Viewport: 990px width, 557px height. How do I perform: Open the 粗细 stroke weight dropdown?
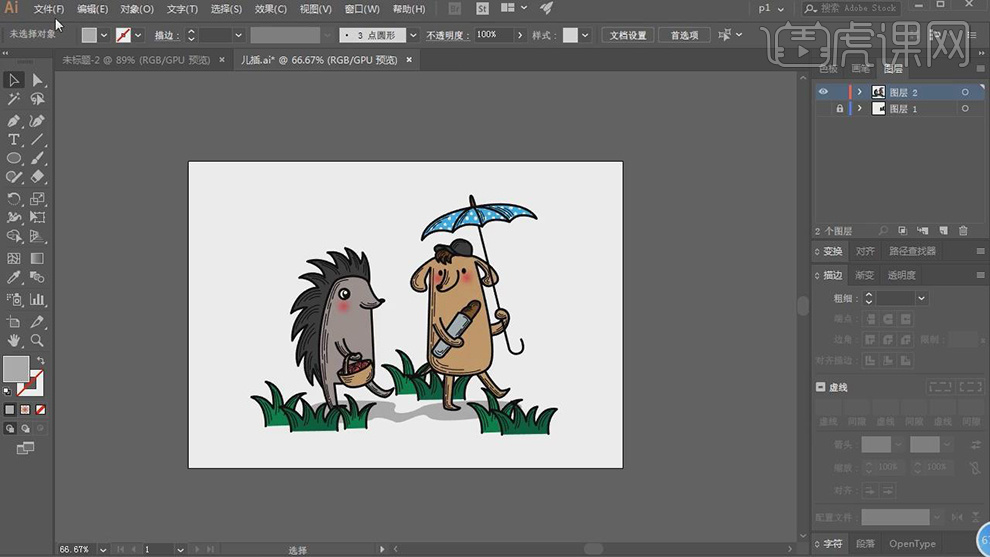(921, 298)
